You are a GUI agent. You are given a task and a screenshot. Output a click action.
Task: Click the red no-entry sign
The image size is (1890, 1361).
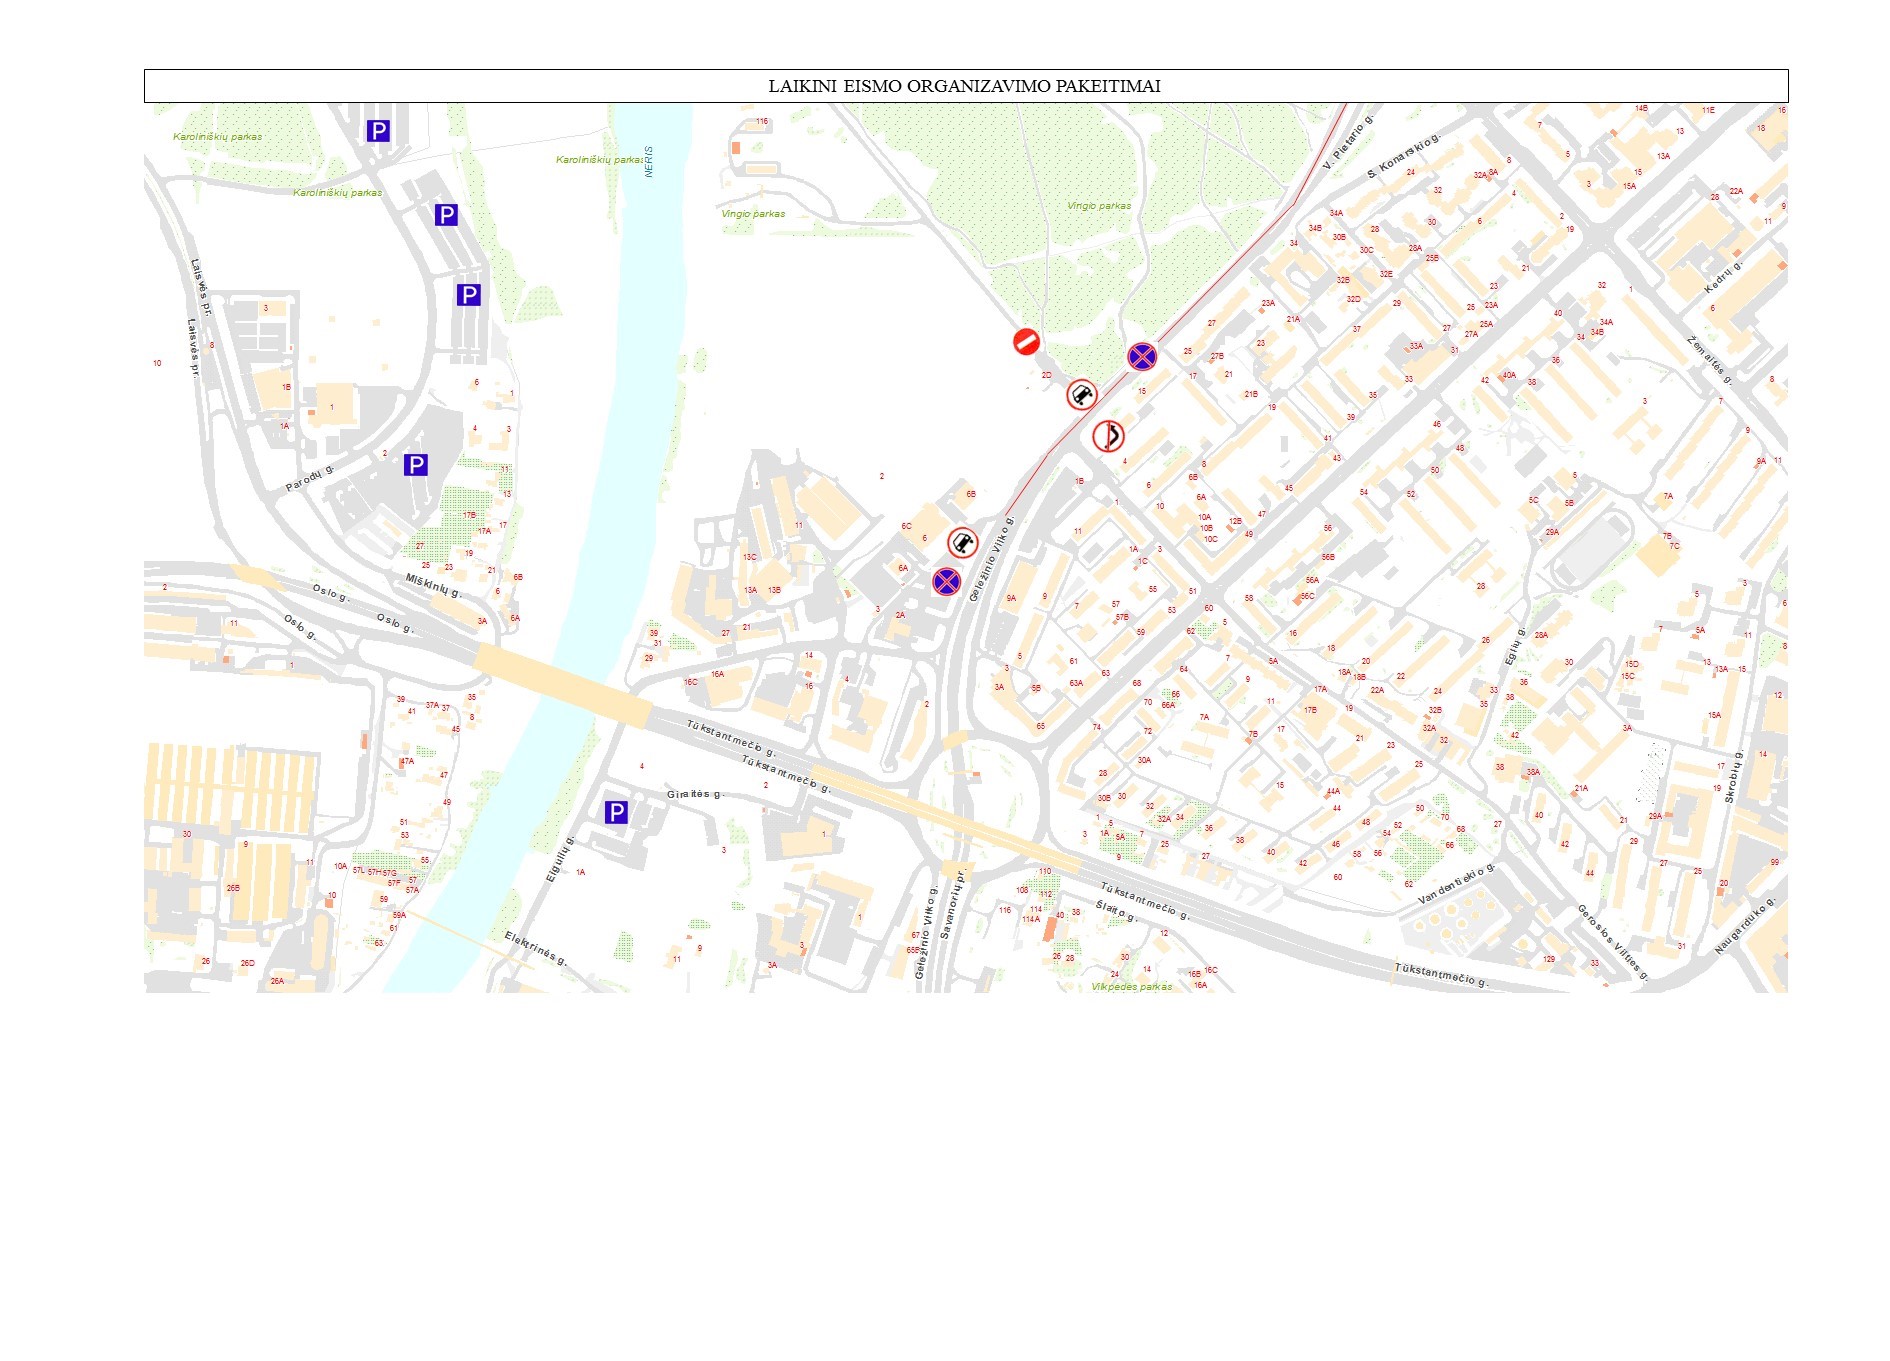pyautogui.click(x=1026, y=342)
